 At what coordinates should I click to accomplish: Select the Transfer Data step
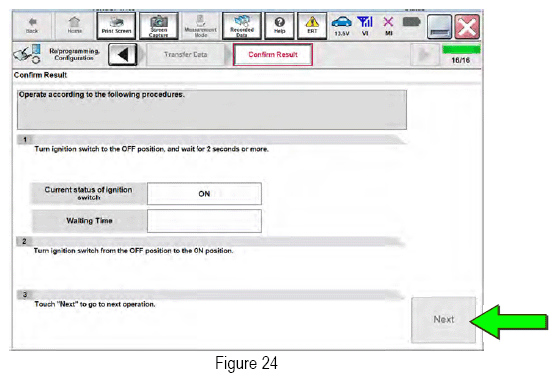click(x=185, y=54)
